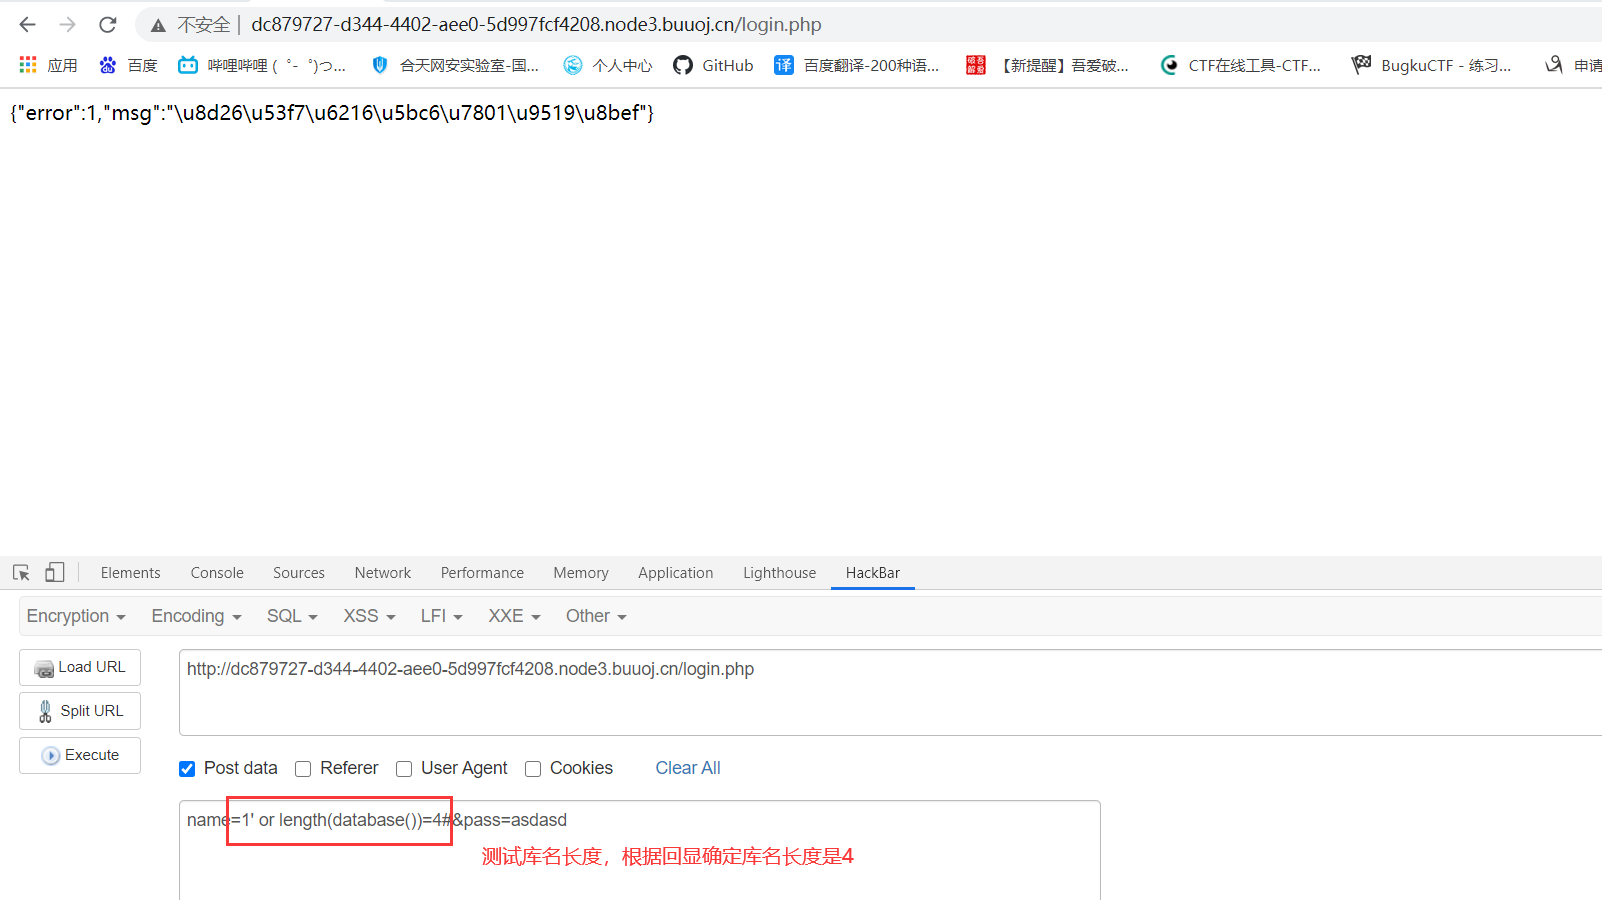Switch to the Console tab
1602x900 pixels.
click(x=217, y=573)
